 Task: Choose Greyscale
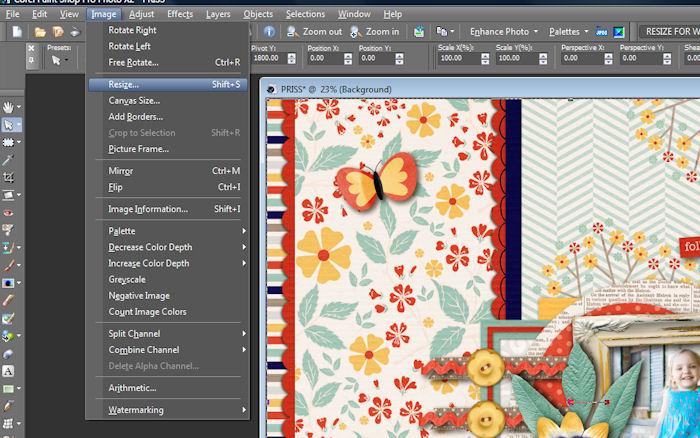coord(168,279)
